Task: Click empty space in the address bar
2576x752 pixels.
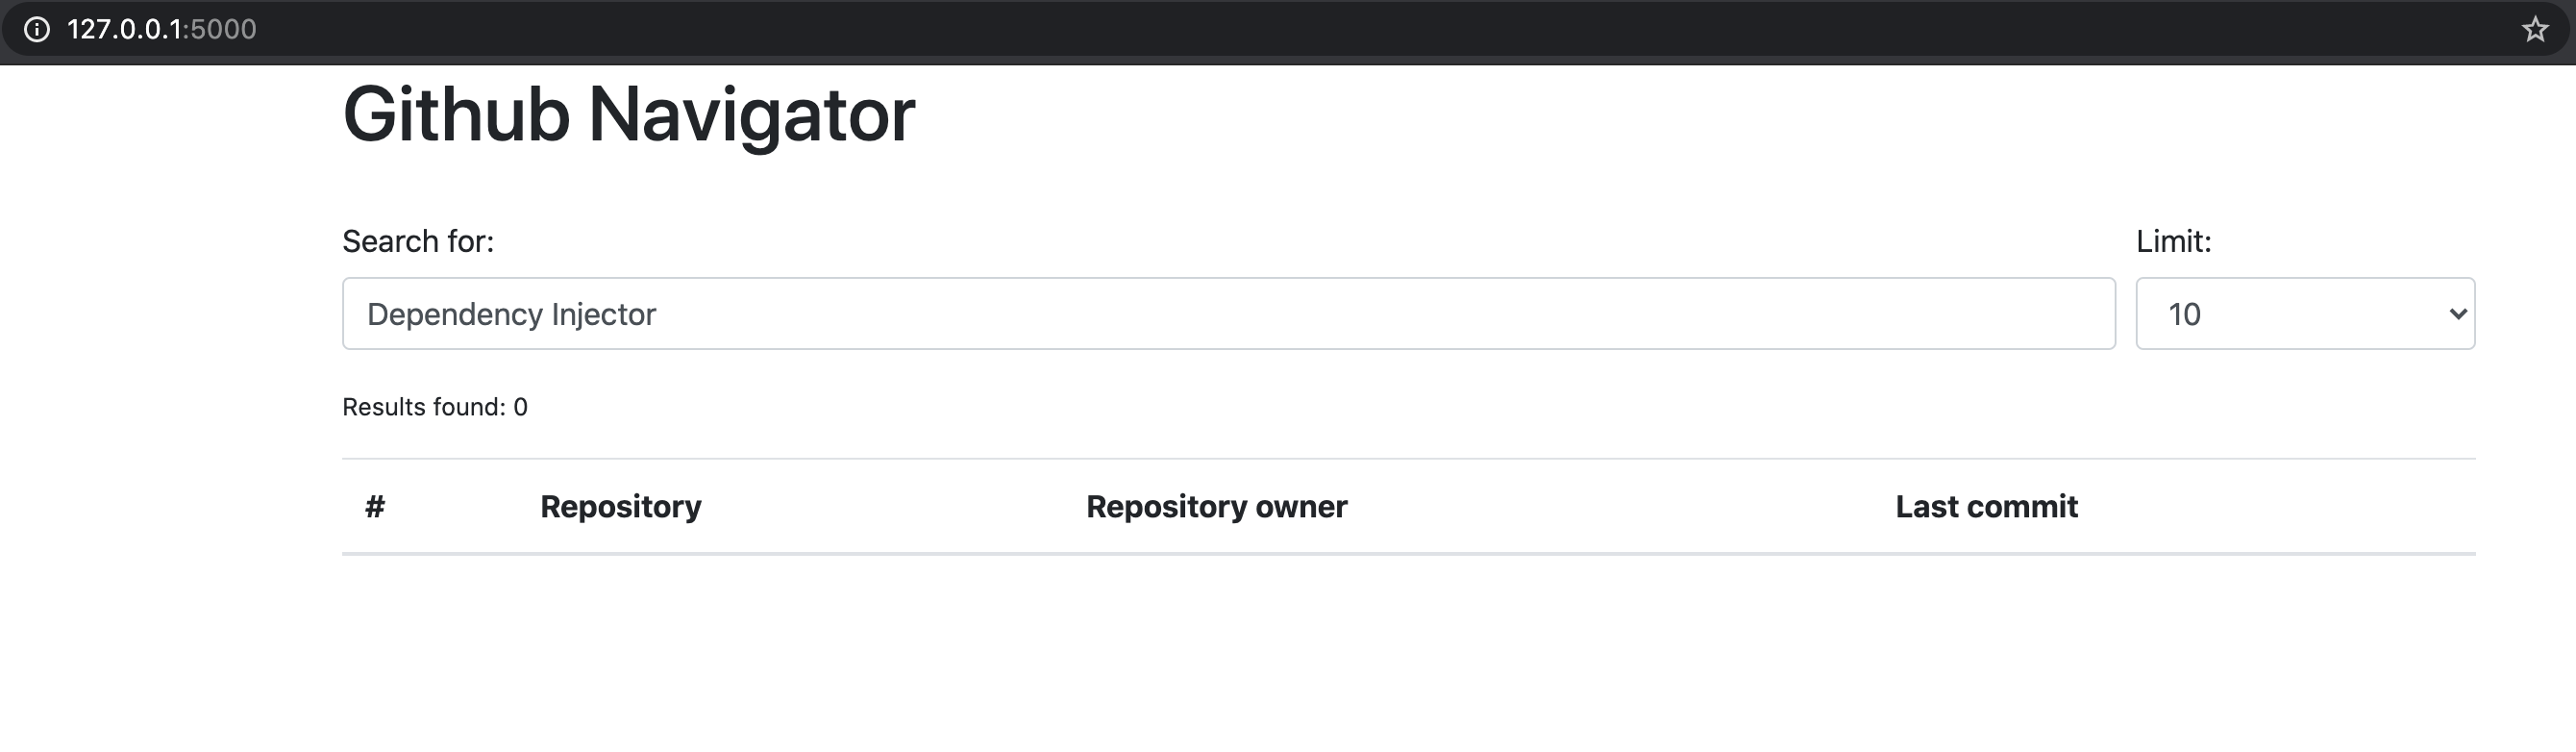Action: coord(1300,29)
